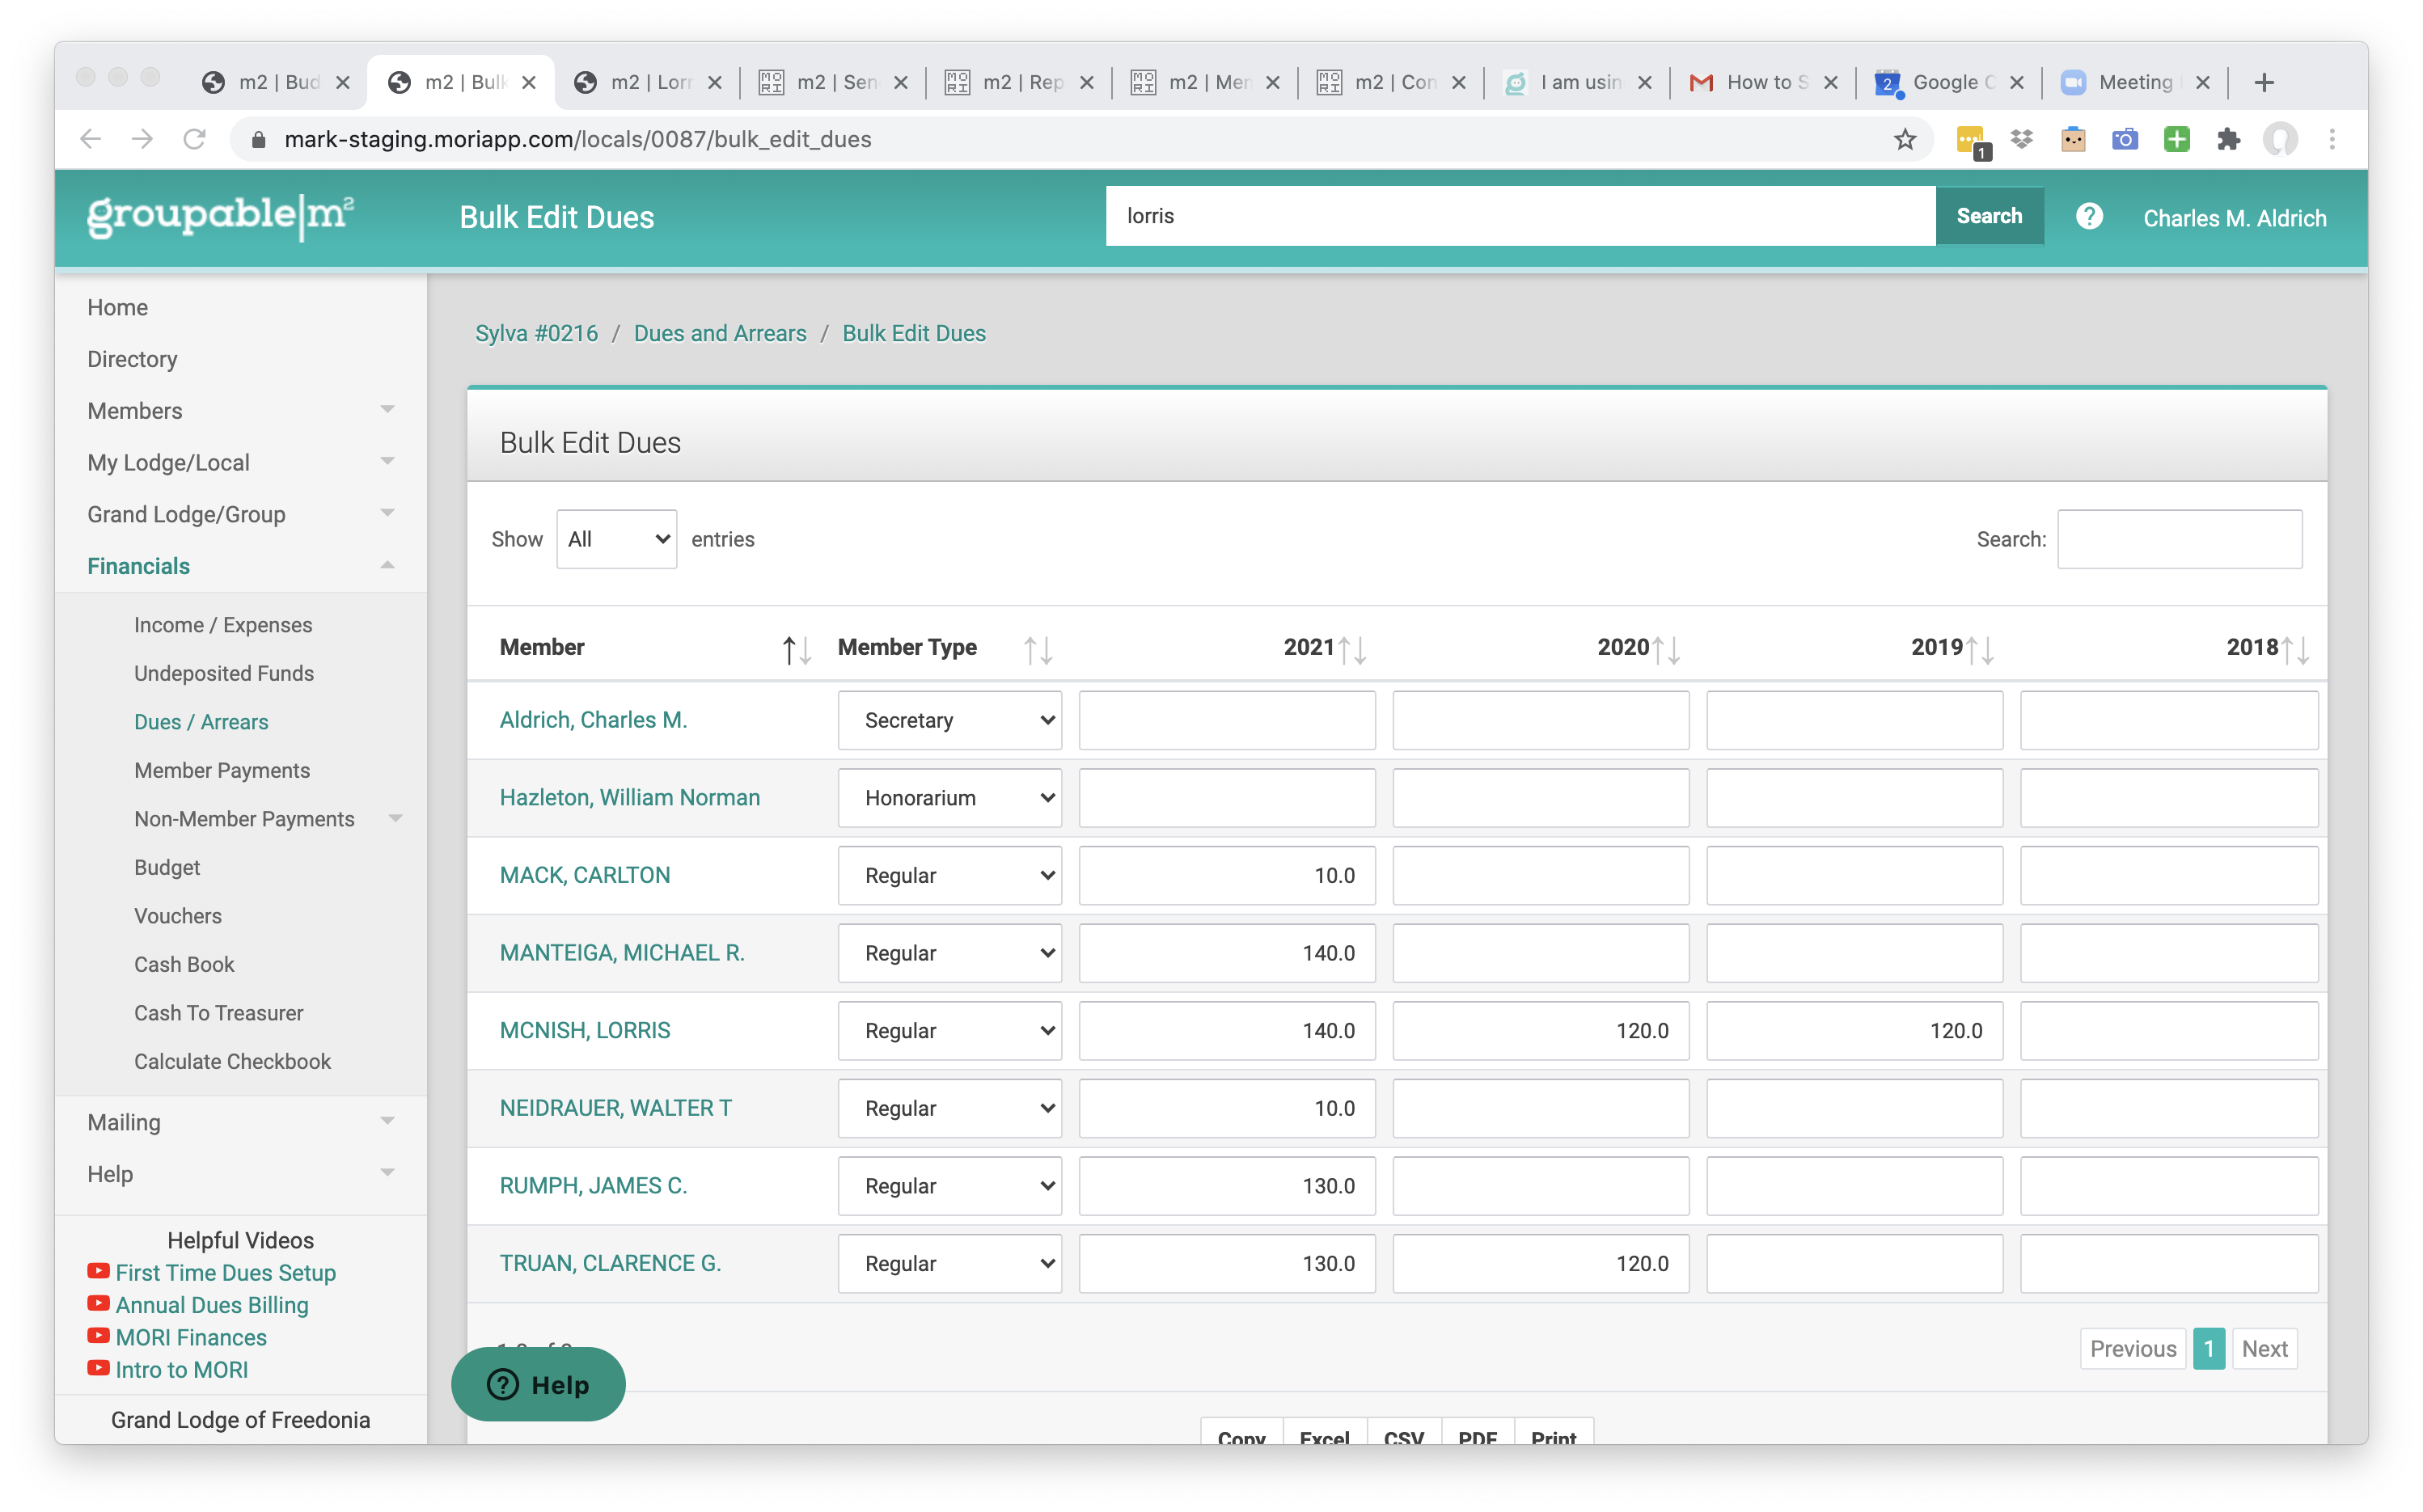This screenshot has height=1512, width=2423.
Task: Click the browser forward arrow
Action: (x=142, y=139)
